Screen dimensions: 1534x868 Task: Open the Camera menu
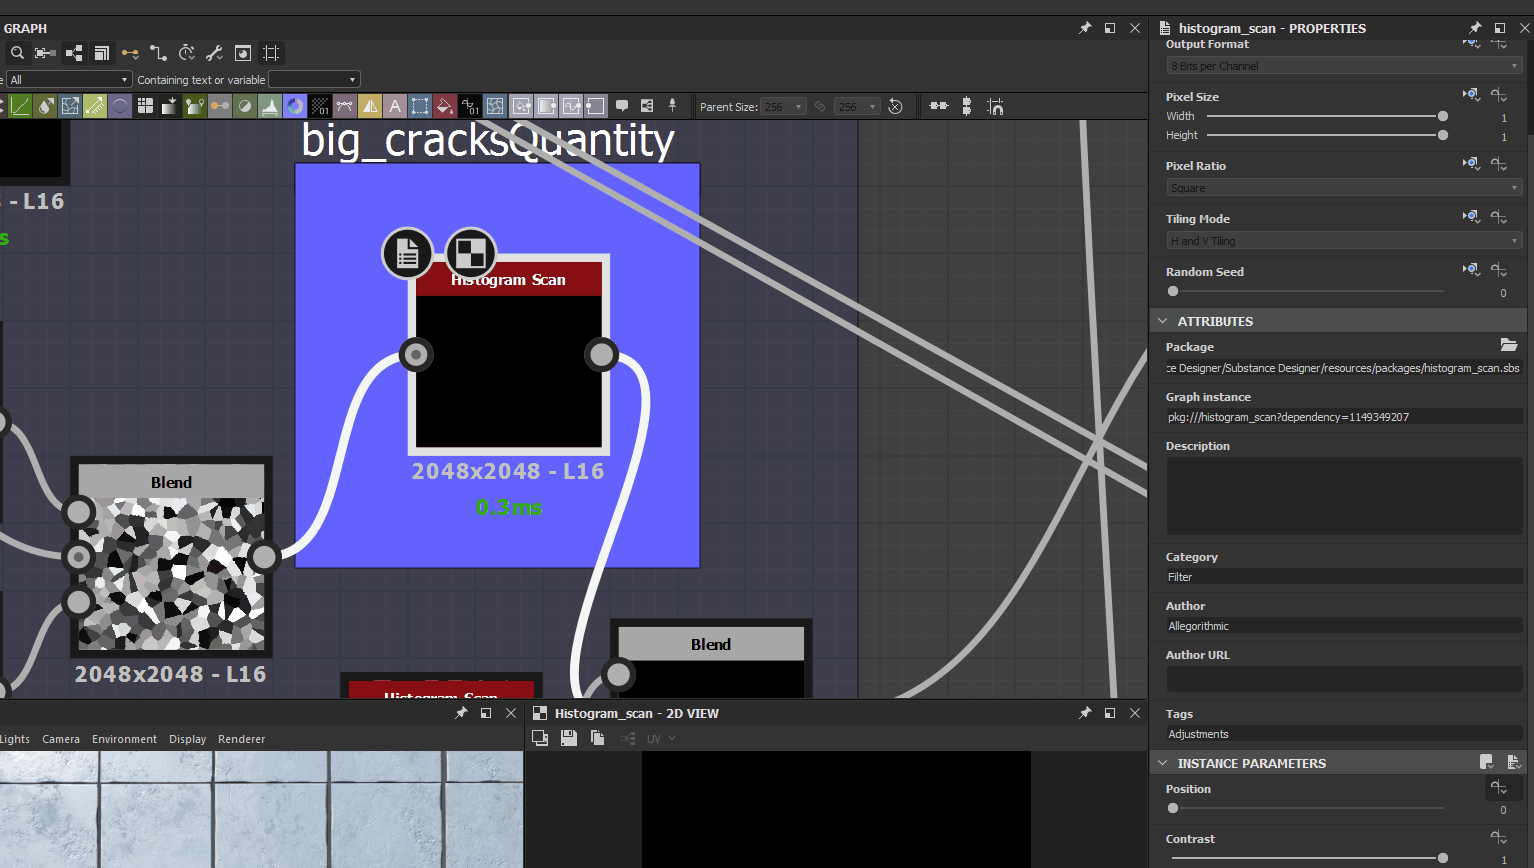coord(61,739)
